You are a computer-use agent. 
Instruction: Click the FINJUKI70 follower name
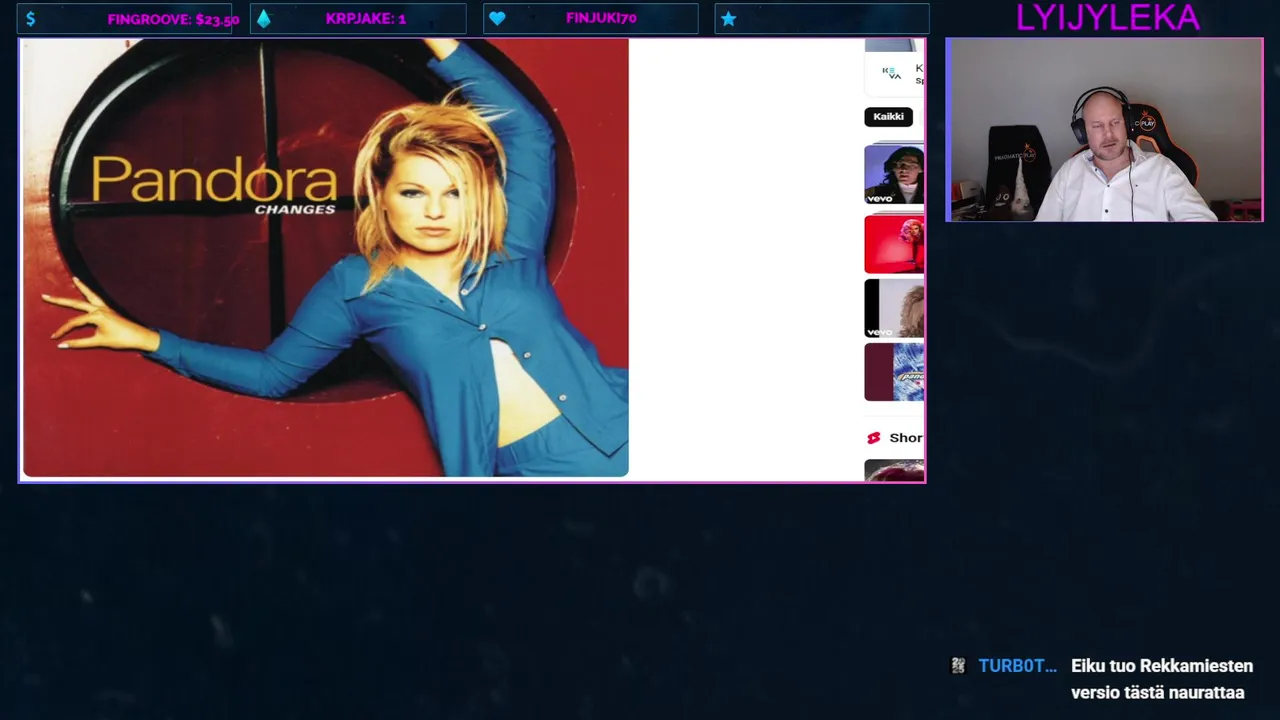[601, 18]
